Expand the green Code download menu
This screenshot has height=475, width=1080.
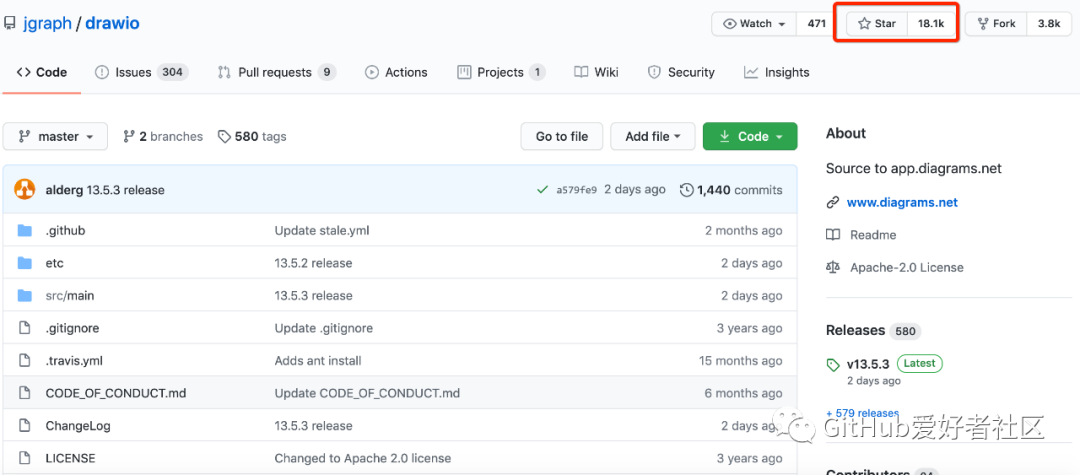[x=750, y=136]
